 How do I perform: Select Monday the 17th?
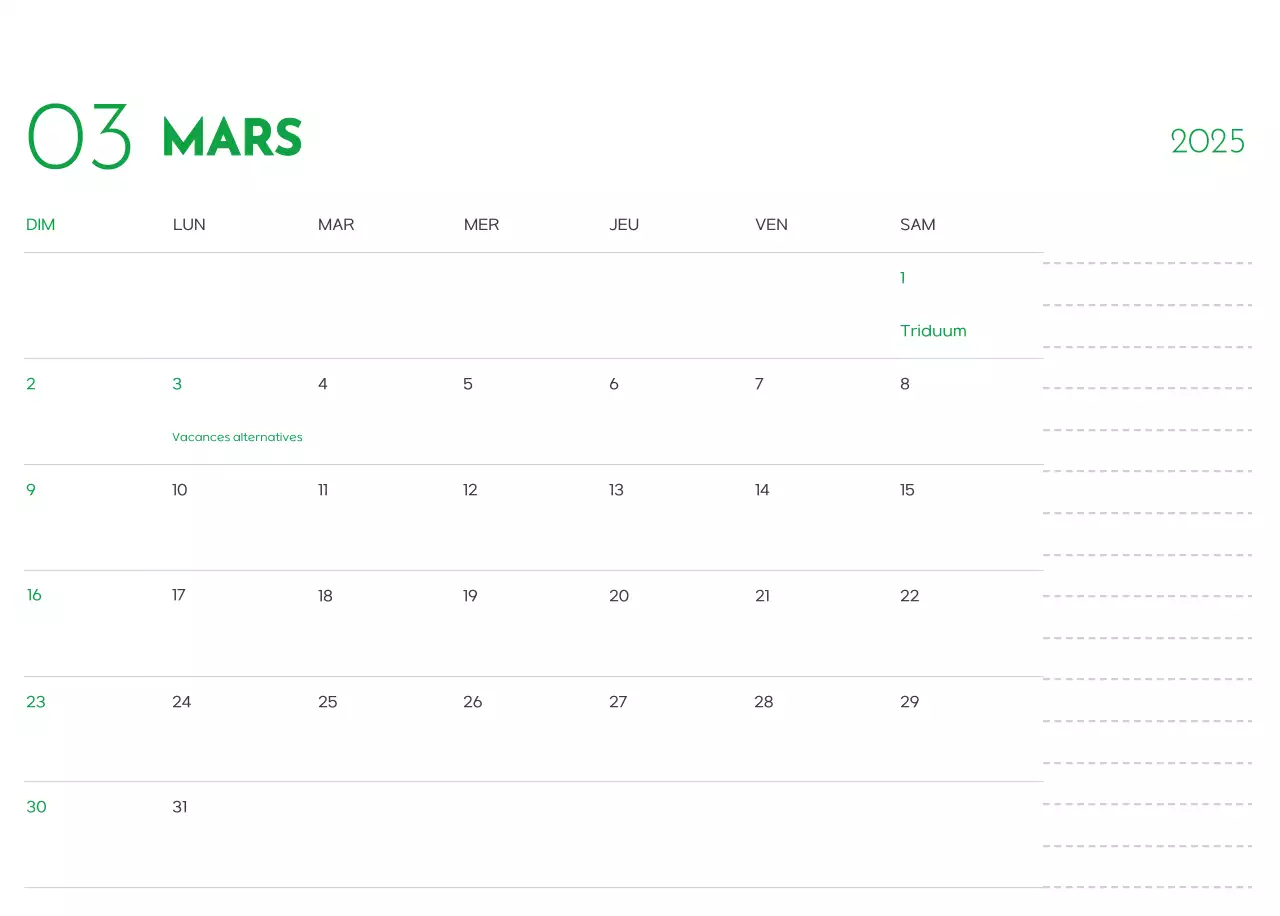(x=179, y=595)
